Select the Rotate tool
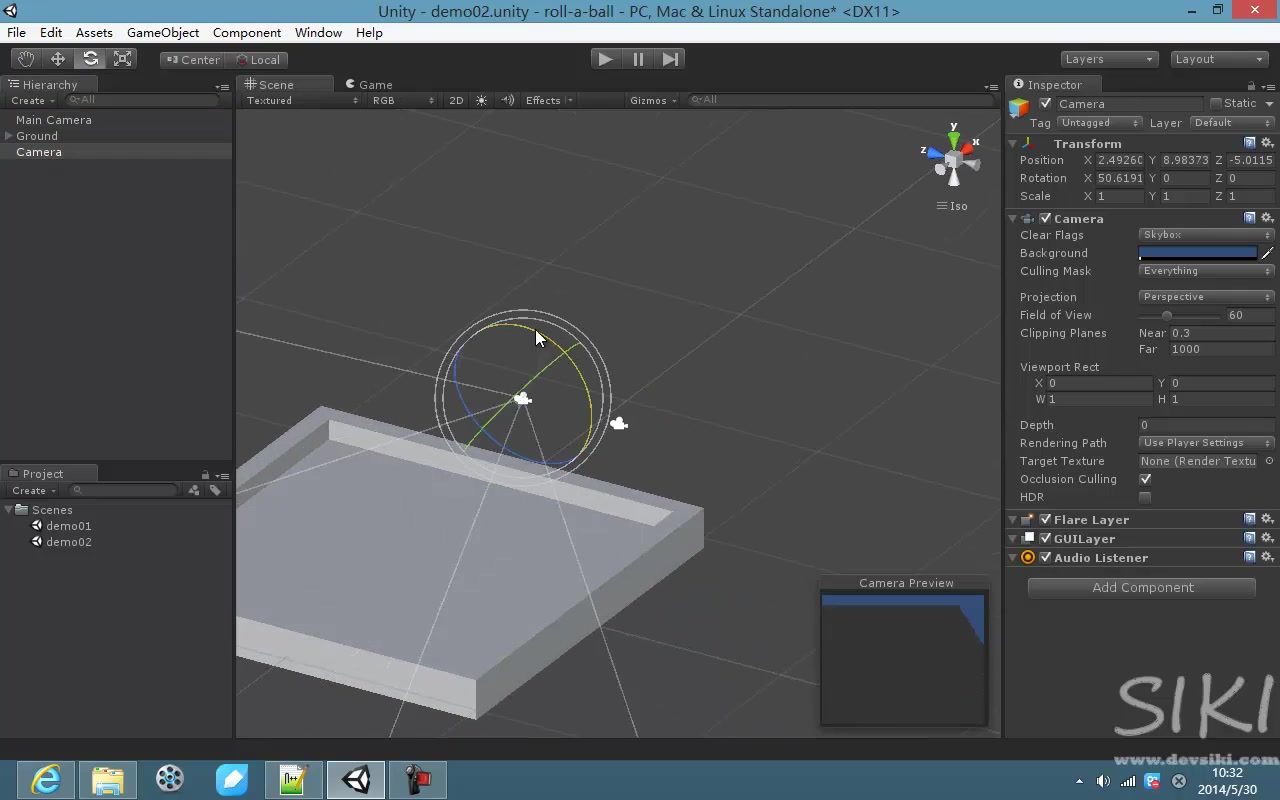Image resolution: width=1280 pixels, height=800 pixels. coord(90,59)
